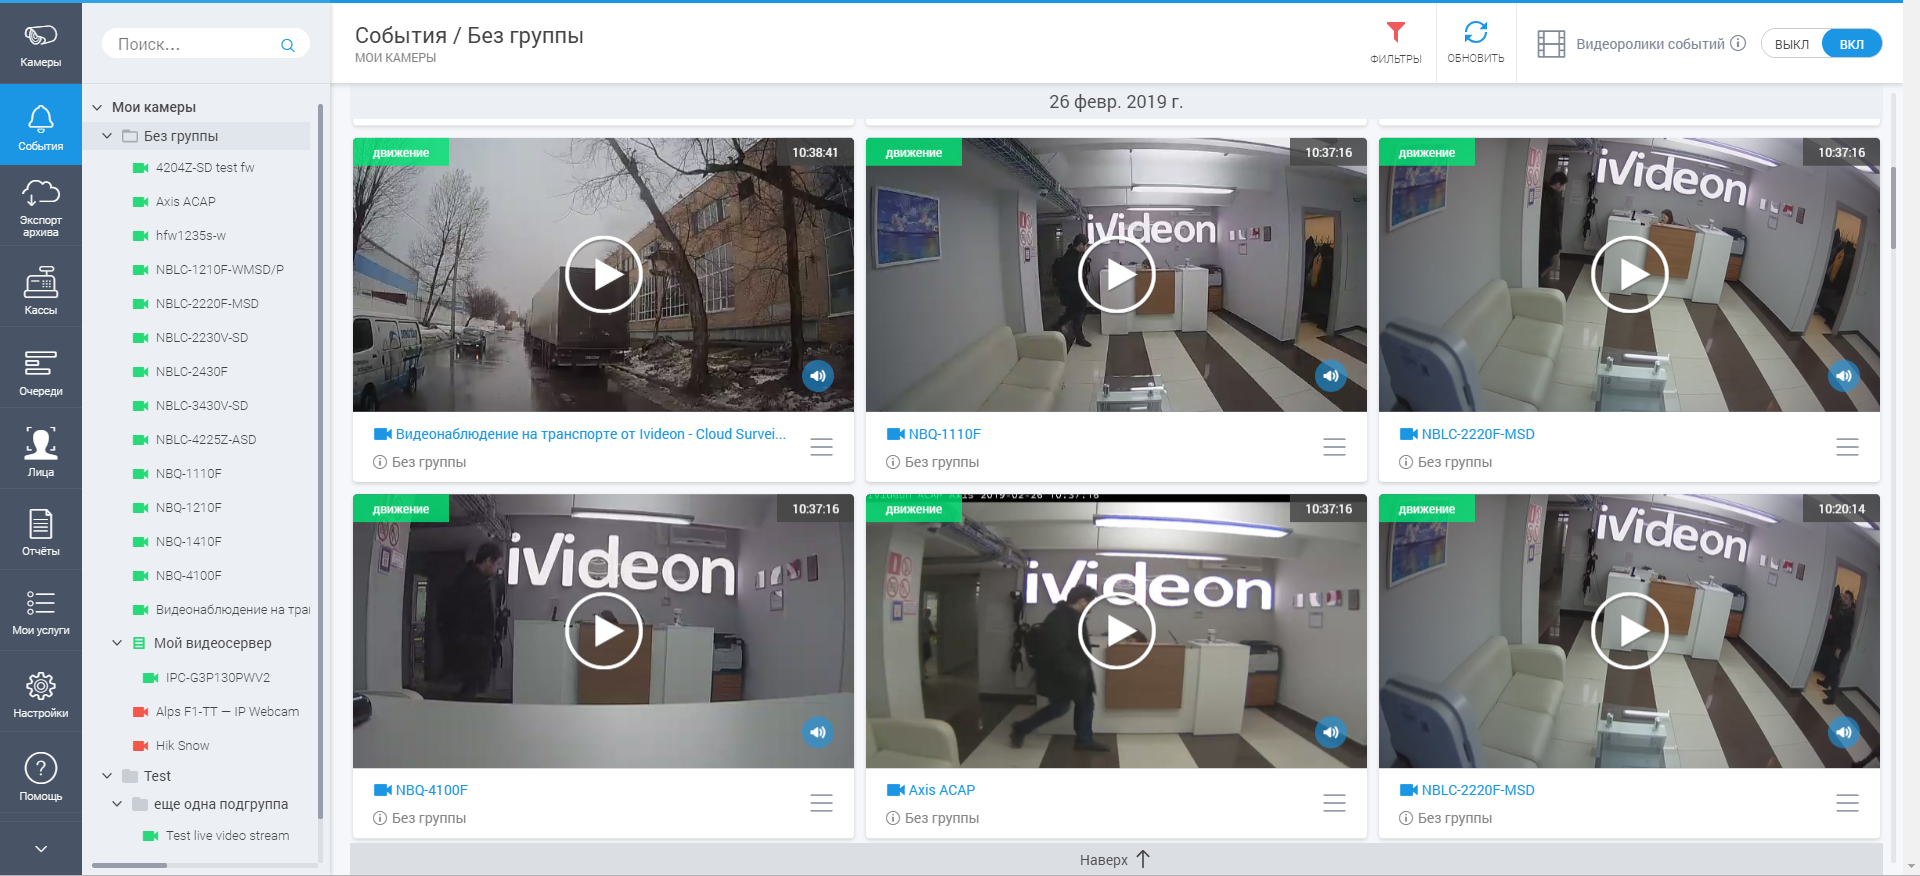Click the Обновить refresh icon
Image resolution: width=1920 pixels, height=876 pixels.
(x=1476, y=43)
